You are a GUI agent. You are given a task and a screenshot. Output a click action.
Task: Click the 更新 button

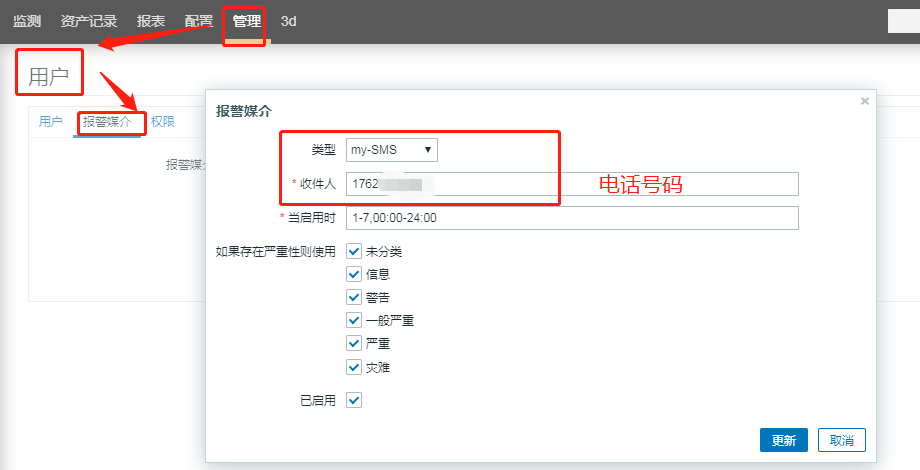[x=784, y=440]
